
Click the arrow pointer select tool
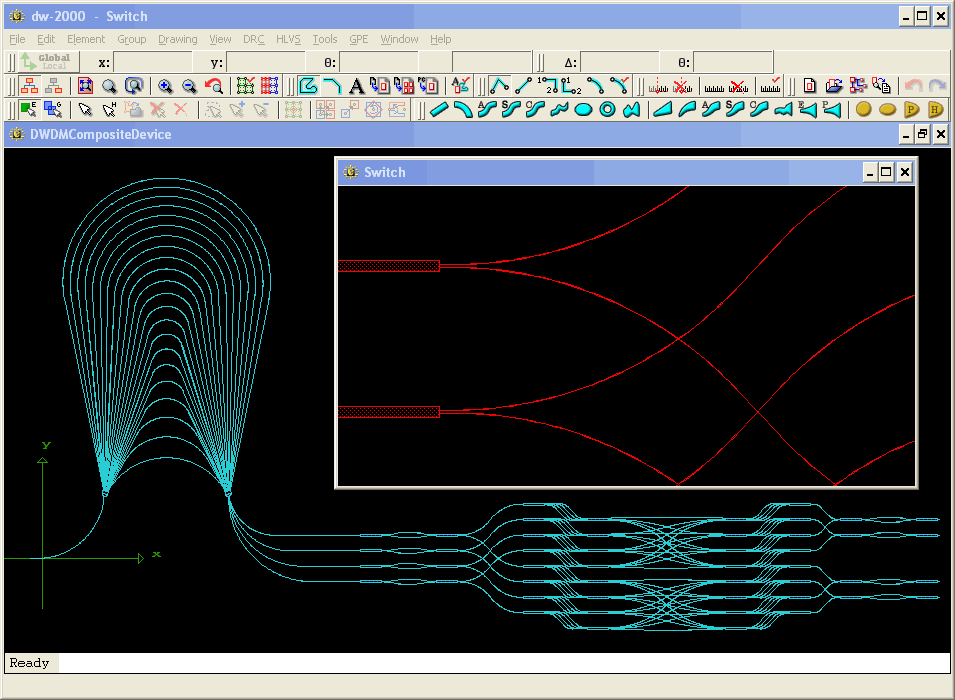[85, 110]
